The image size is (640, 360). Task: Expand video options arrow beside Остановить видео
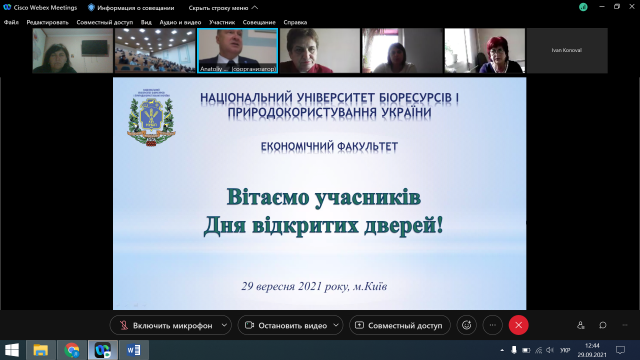(336, 325)
